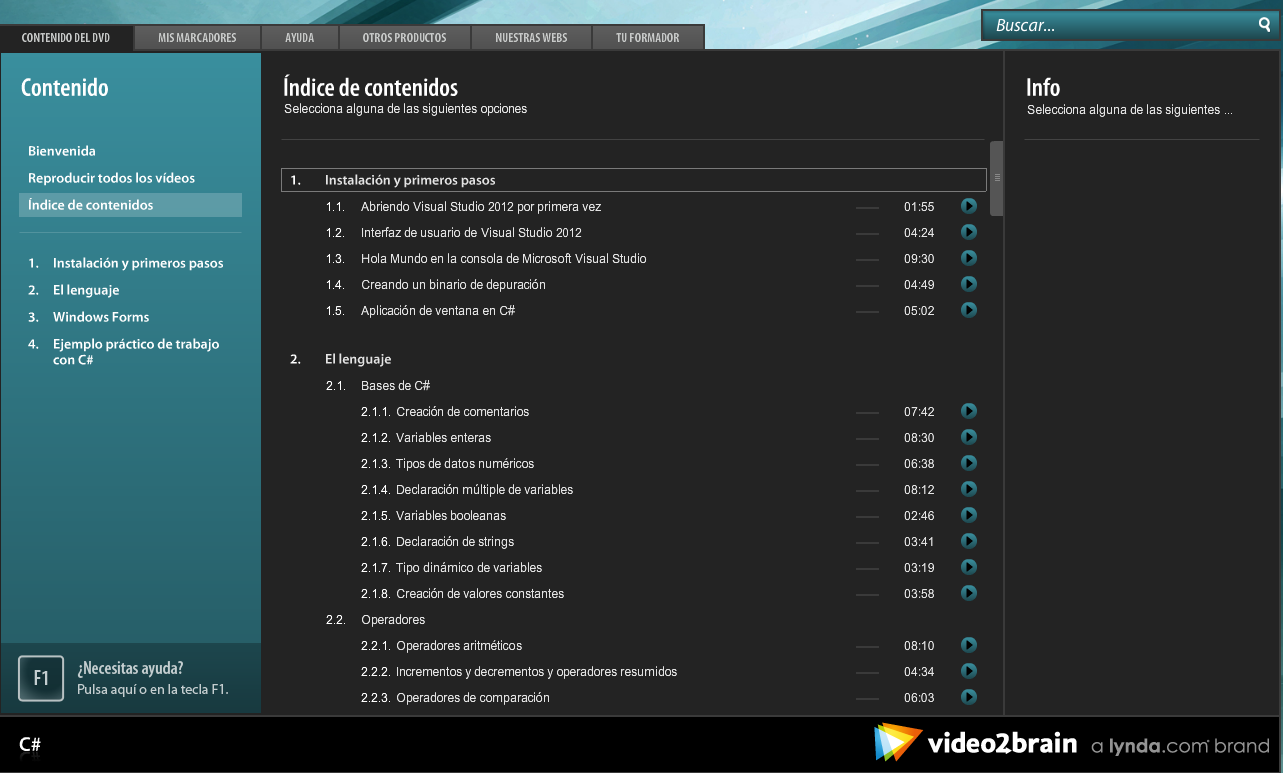Play video 2.1.1 Creación de comentarios
Screen dimensions: 1283x773
click(x=968, y=411)
